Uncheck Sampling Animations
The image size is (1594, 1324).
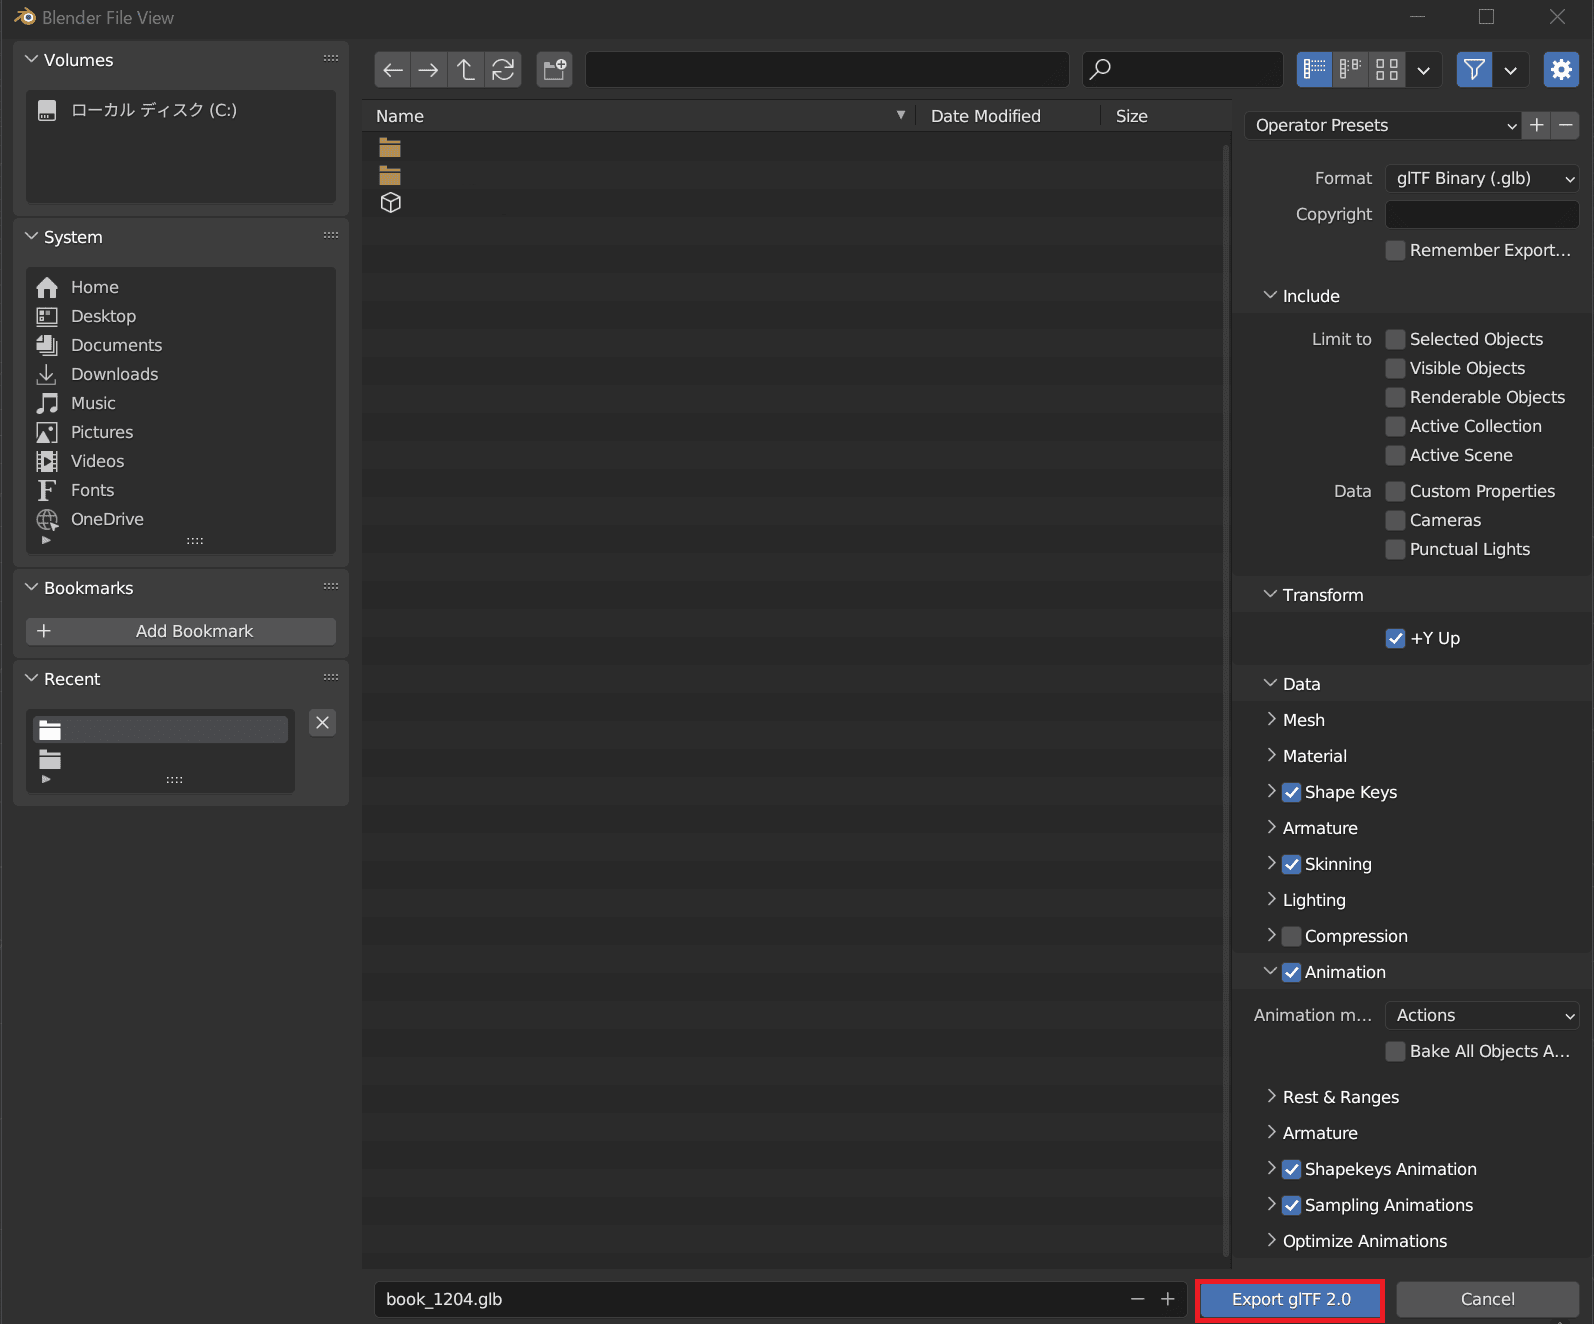tap(1291, 1205)
